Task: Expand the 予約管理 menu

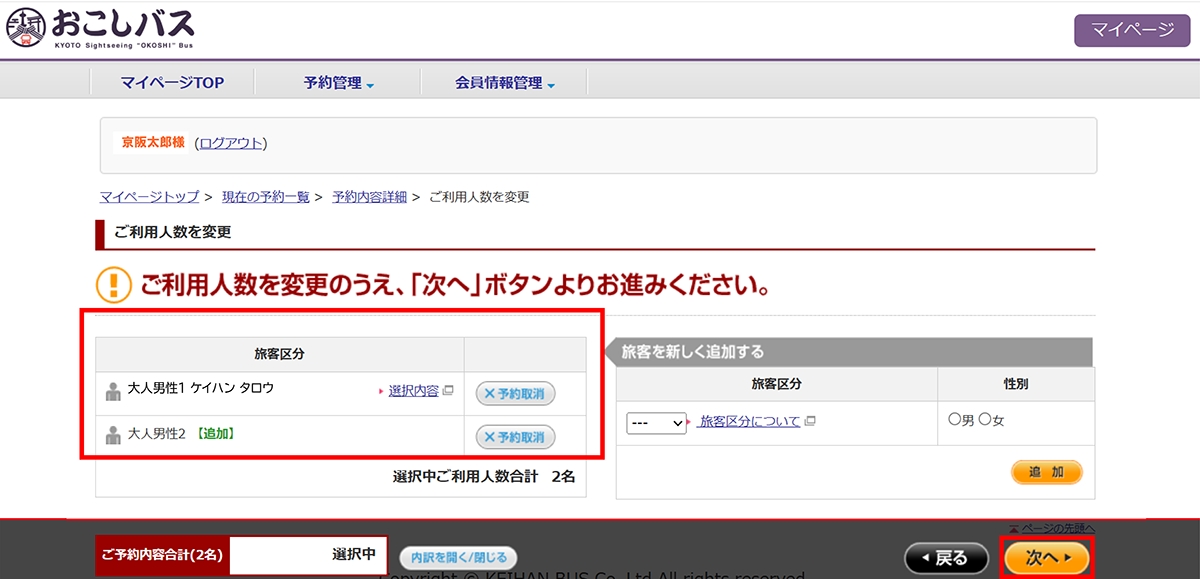Action: 339,83
